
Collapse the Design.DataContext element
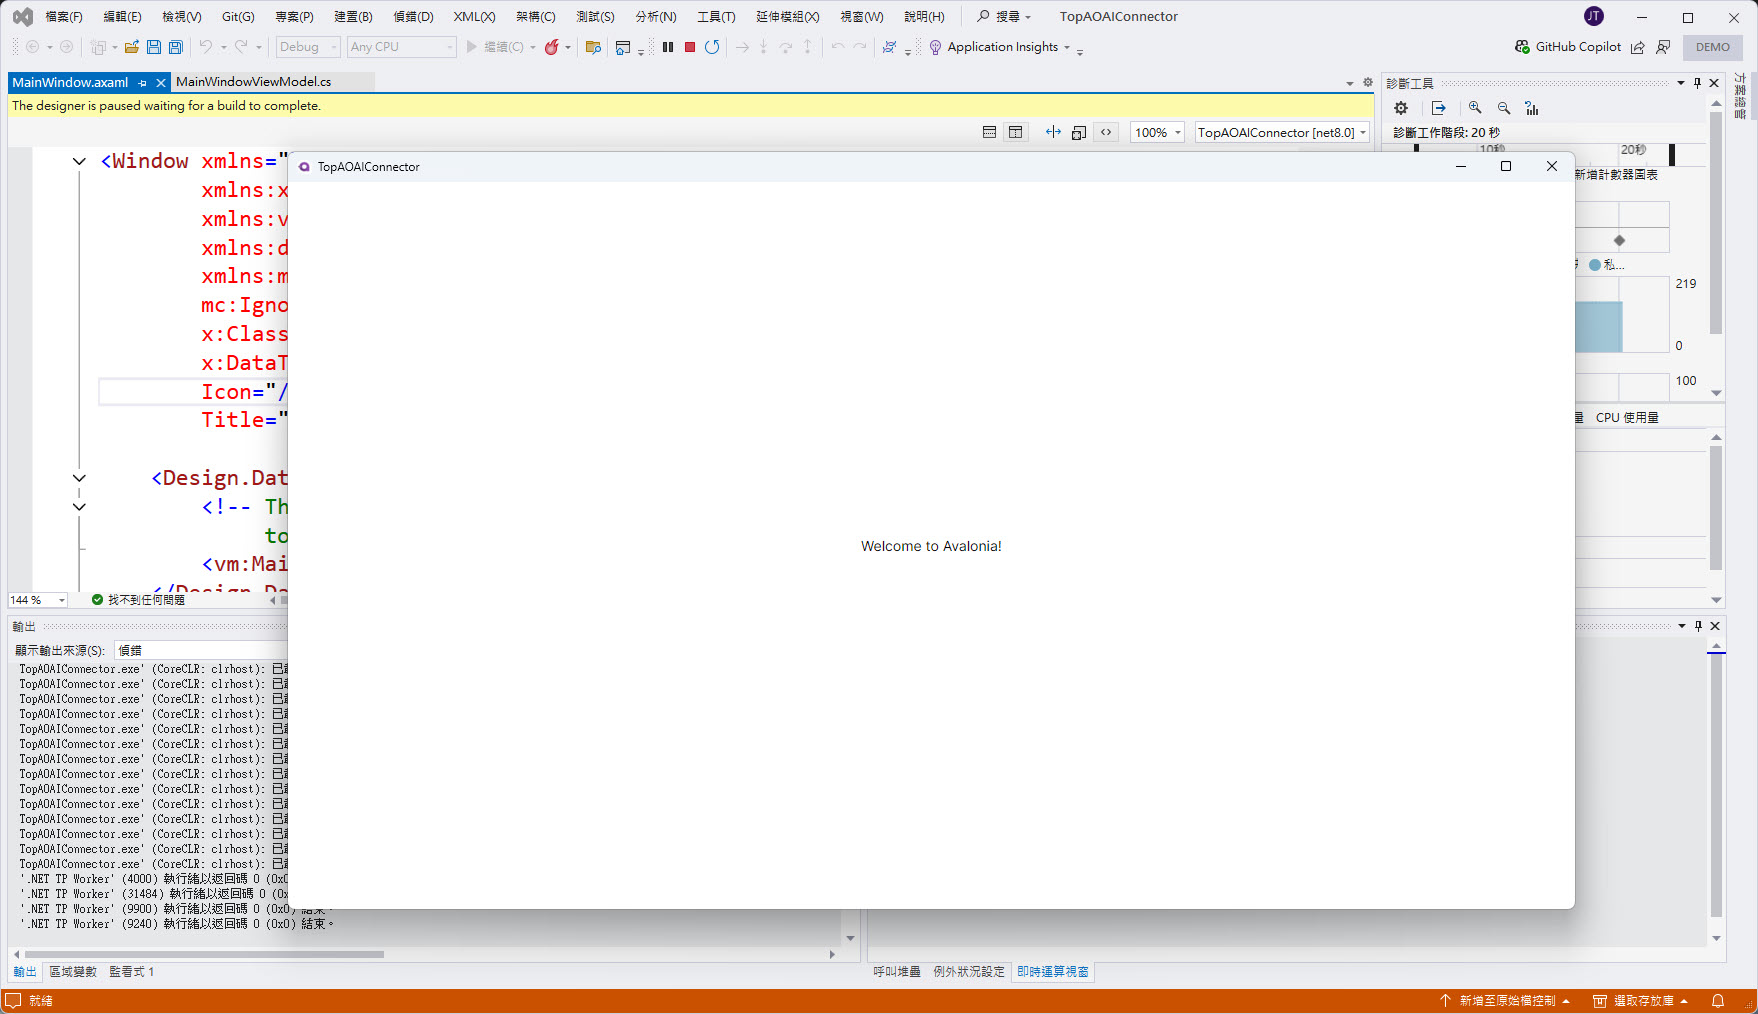(x=79, y=478)
